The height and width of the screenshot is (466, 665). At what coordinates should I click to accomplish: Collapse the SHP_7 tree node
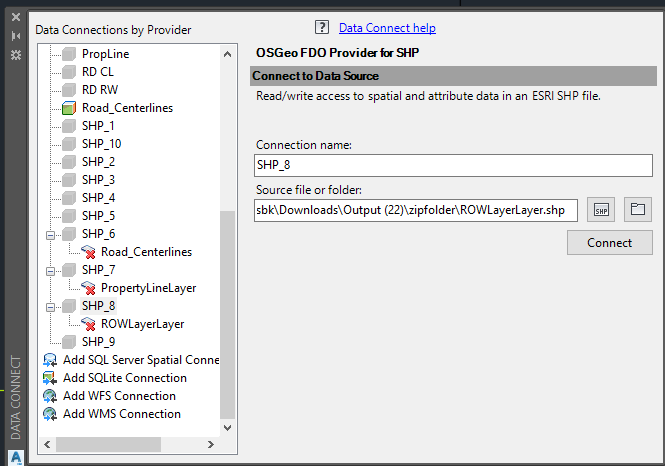point(50,270)
